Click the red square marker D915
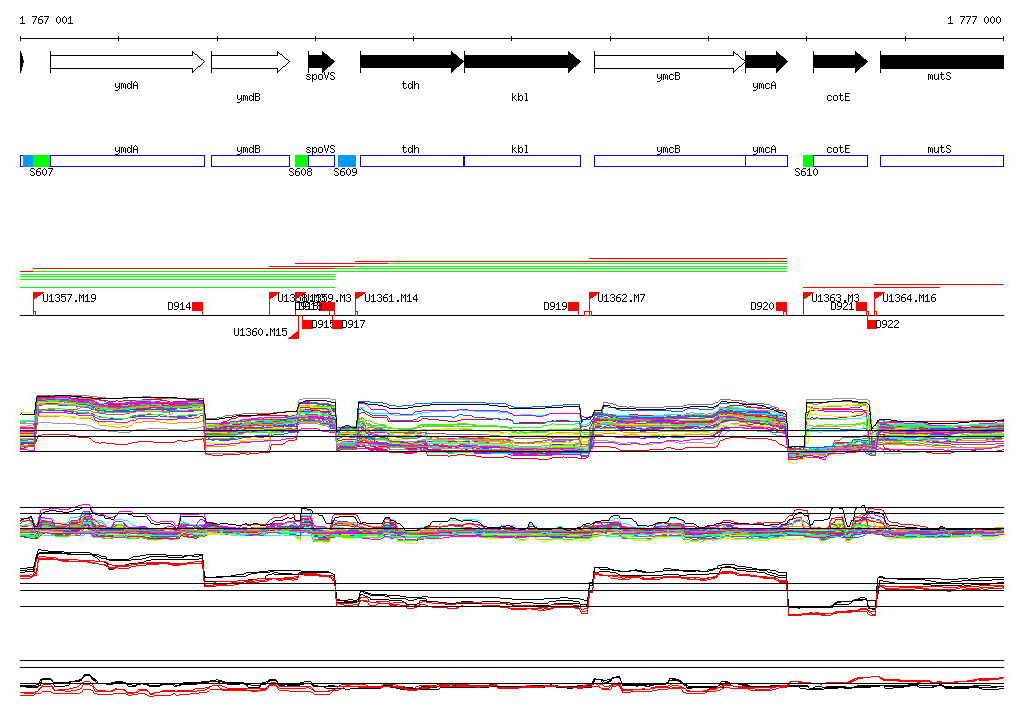 click(307, 324)
